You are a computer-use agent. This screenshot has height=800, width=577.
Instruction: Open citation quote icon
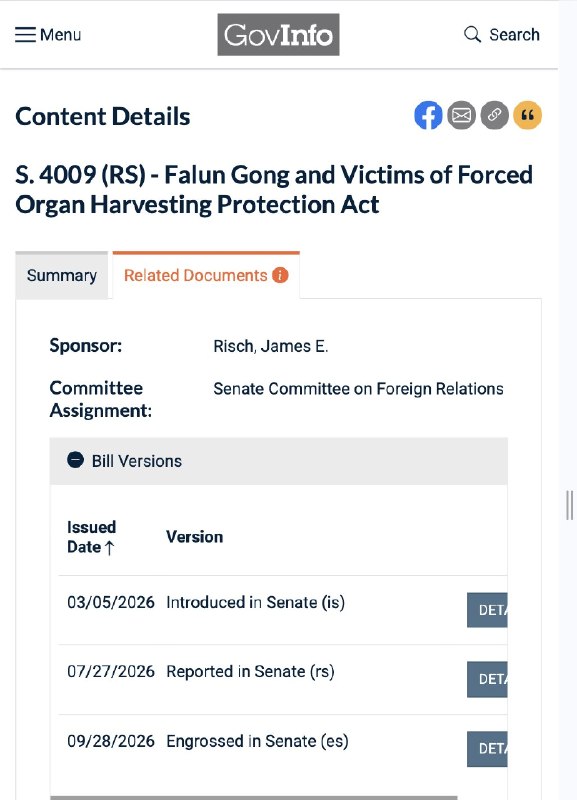click(528, 115)
